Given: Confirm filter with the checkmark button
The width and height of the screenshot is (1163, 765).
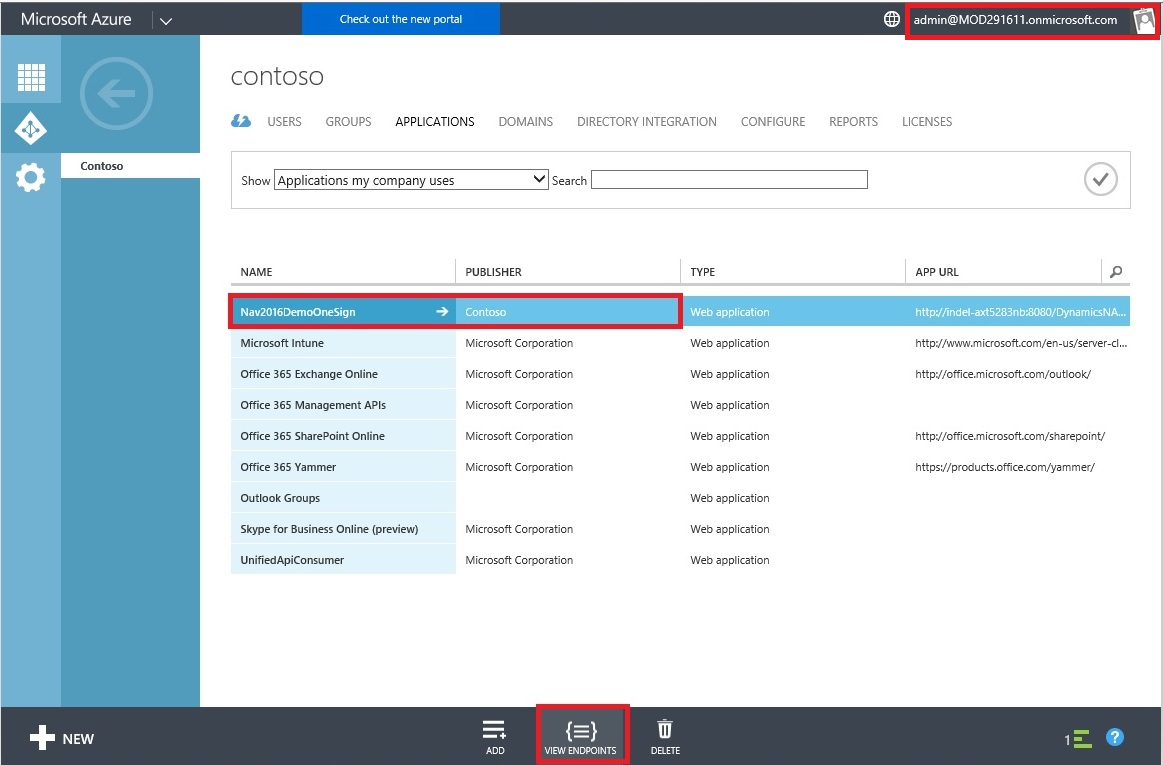Looking at the screenshot, I should pos(1100,180).
